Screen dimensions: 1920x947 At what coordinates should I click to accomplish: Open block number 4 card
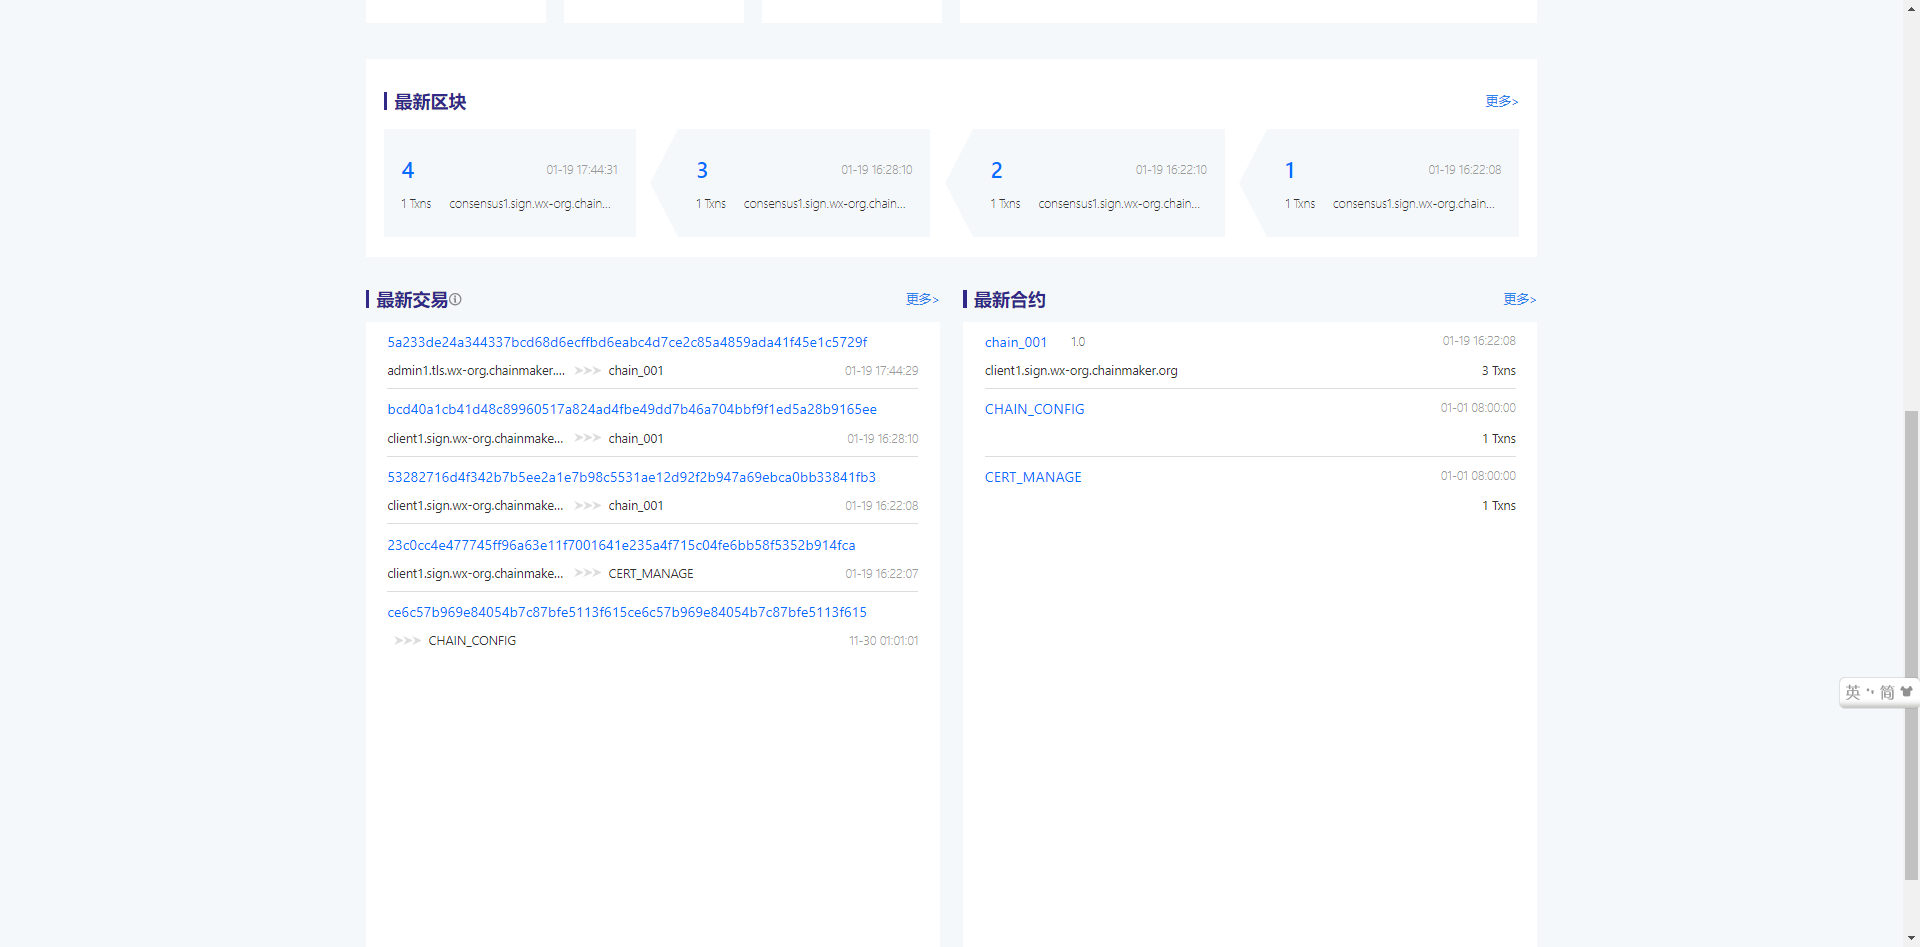(x=510, y=183)
